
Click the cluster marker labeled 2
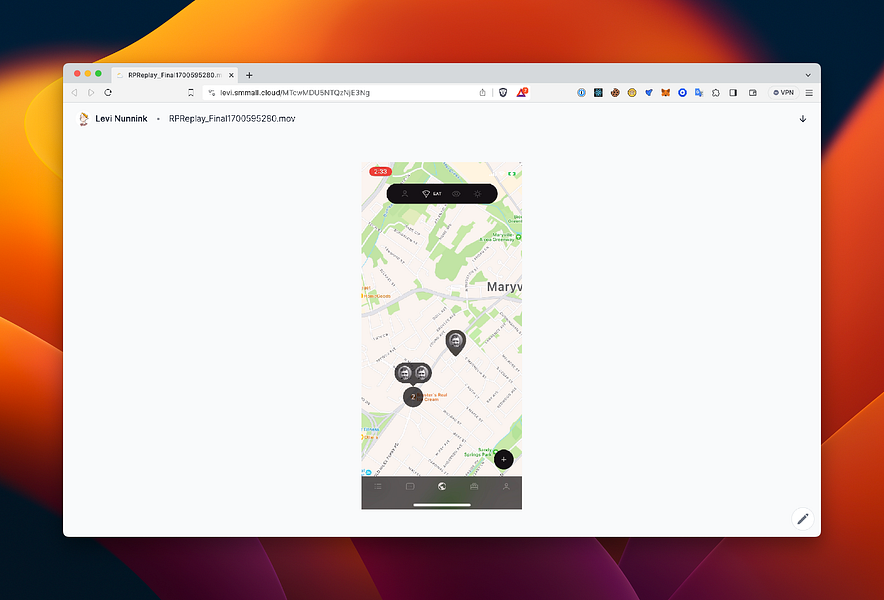click(x=413, y=396)
